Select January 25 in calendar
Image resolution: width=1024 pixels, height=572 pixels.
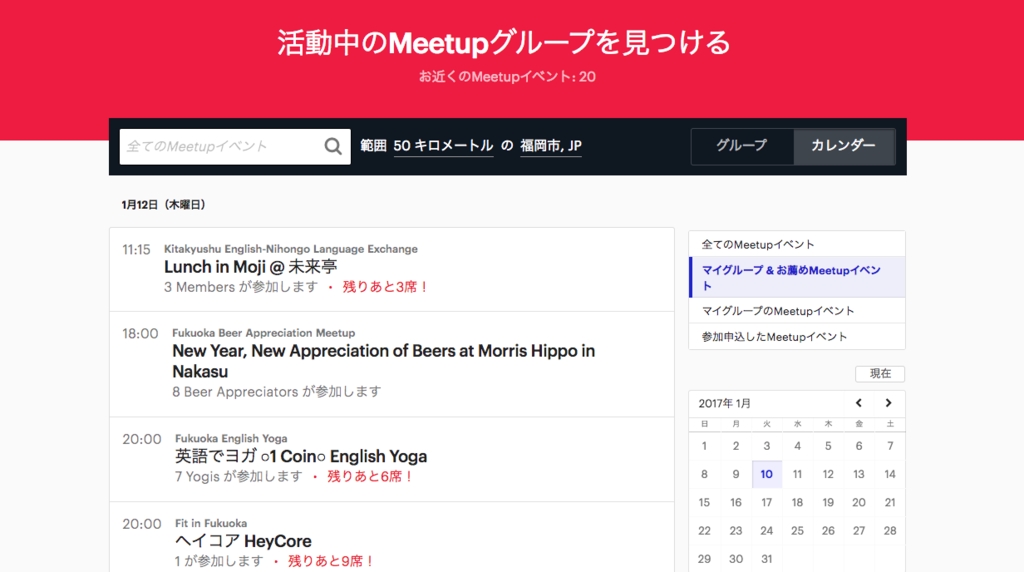797,531
